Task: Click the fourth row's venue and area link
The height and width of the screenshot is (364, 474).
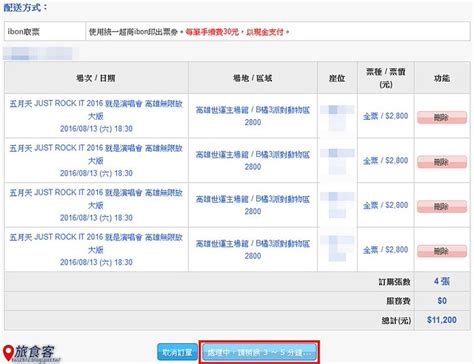Action: coord(253,249)
